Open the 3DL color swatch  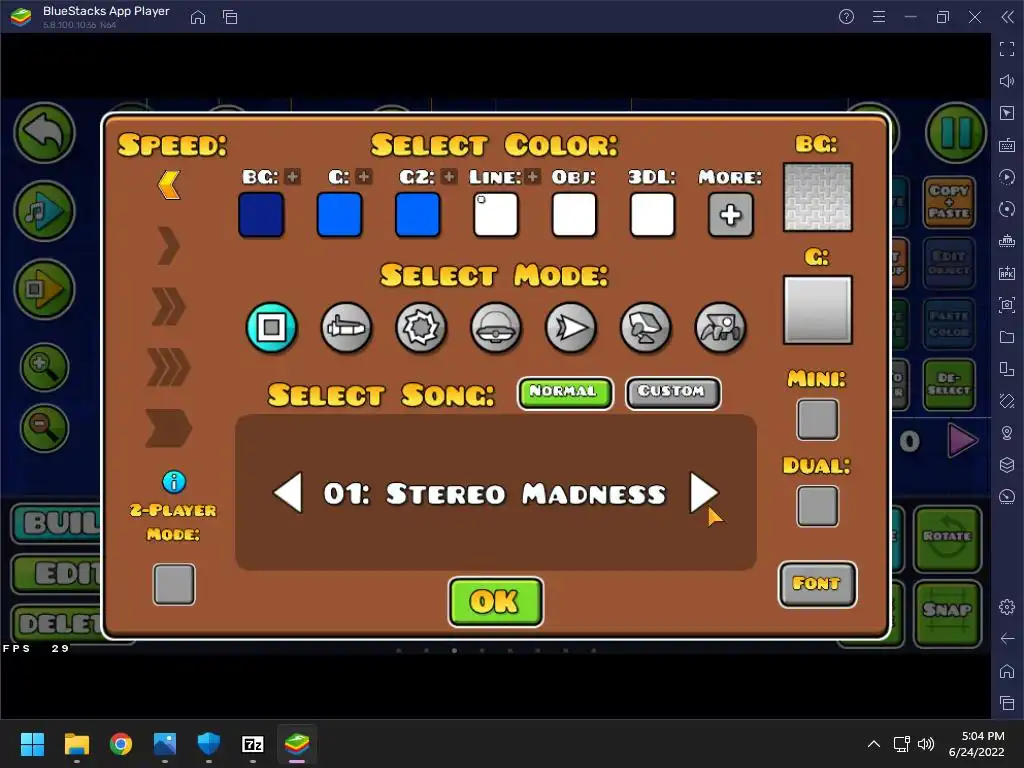[652, 214]
